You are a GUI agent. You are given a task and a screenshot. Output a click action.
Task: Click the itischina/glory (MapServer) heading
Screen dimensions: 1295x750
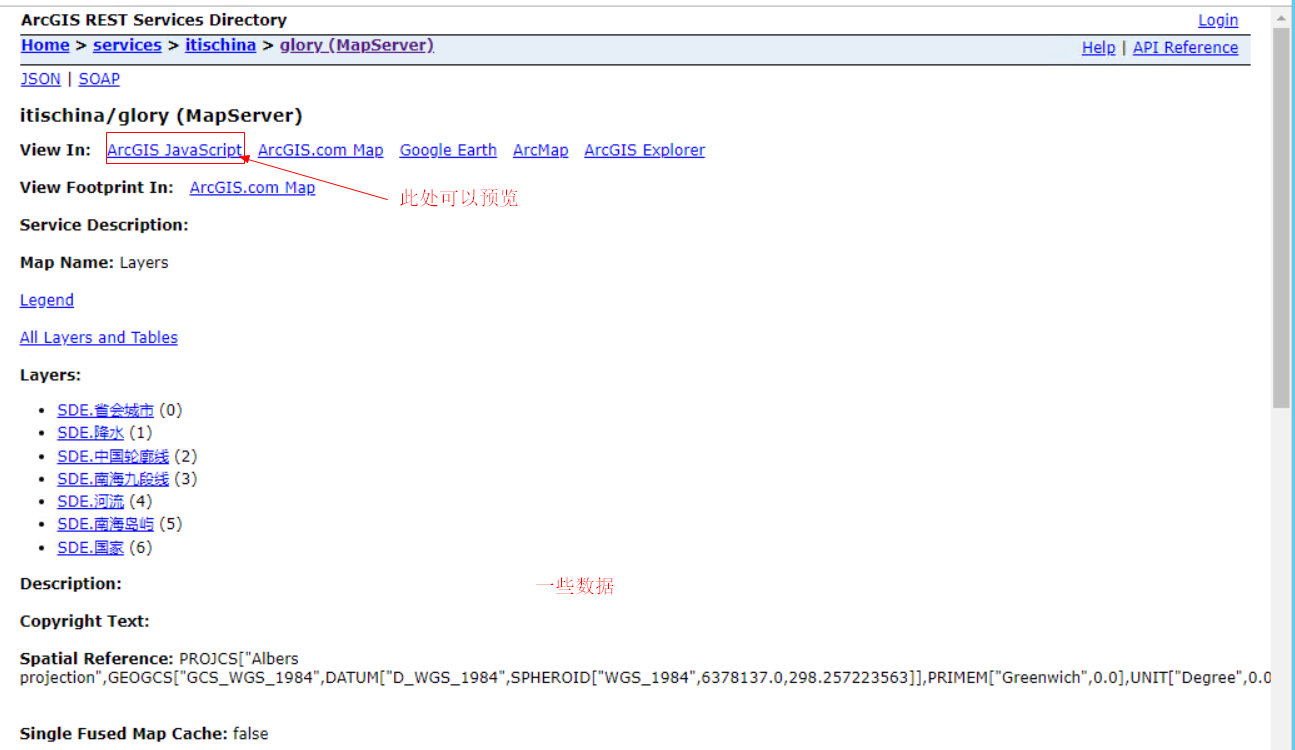click(x=161, y=116)
